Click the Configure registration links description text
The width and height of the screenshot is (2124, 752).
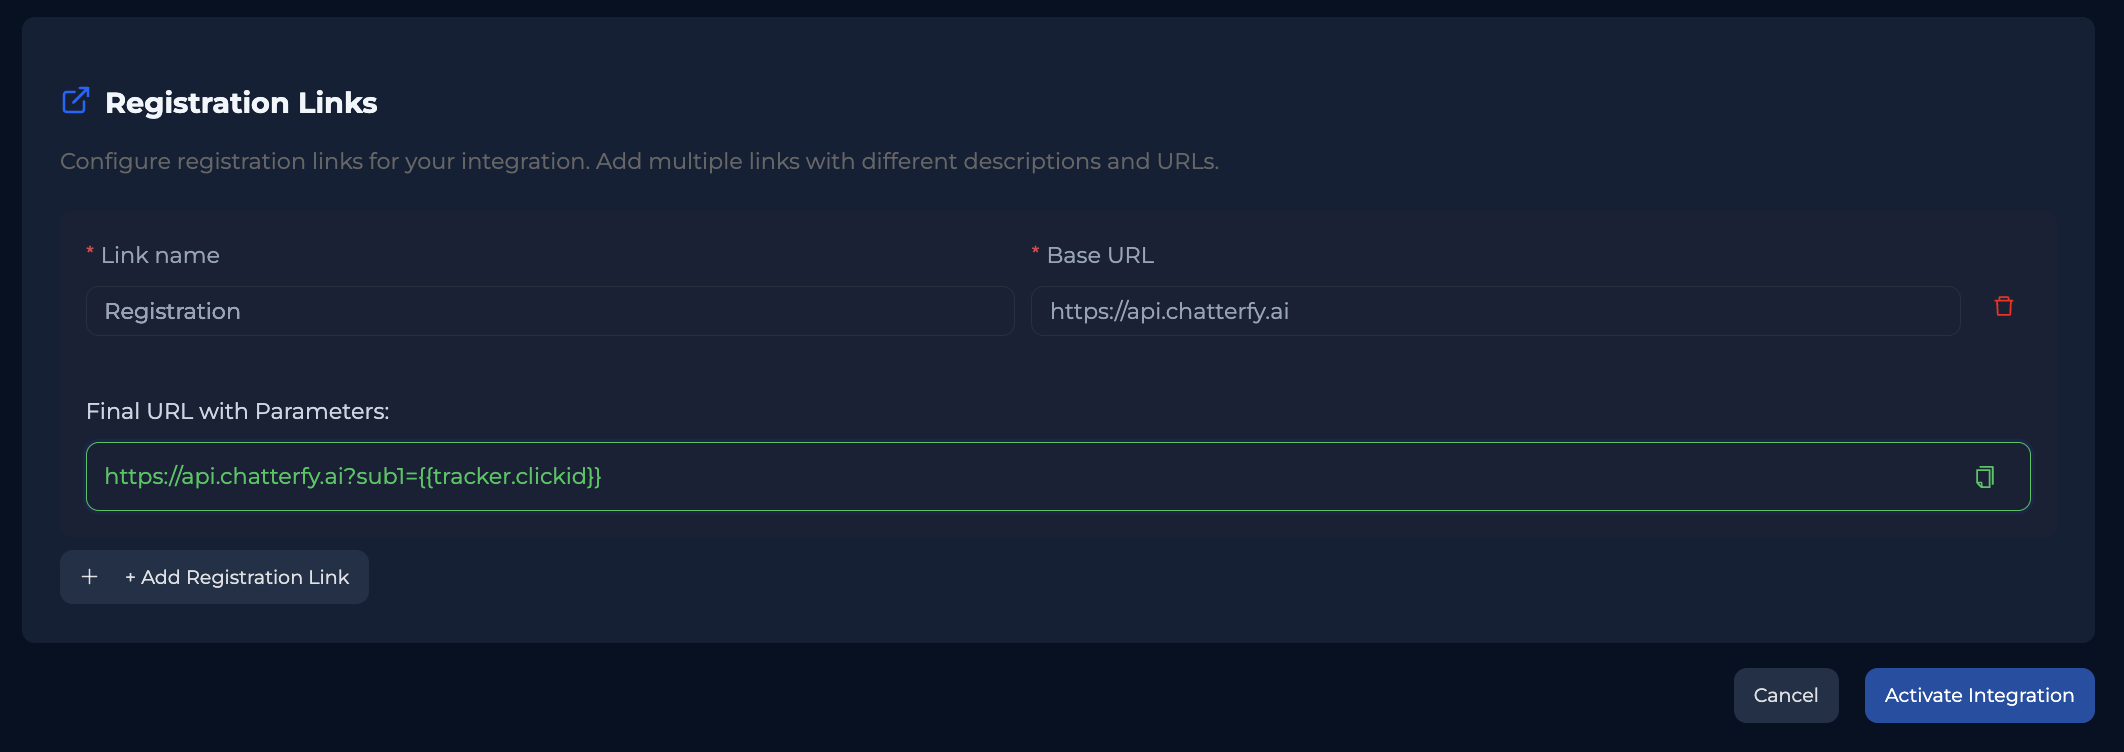639,161
